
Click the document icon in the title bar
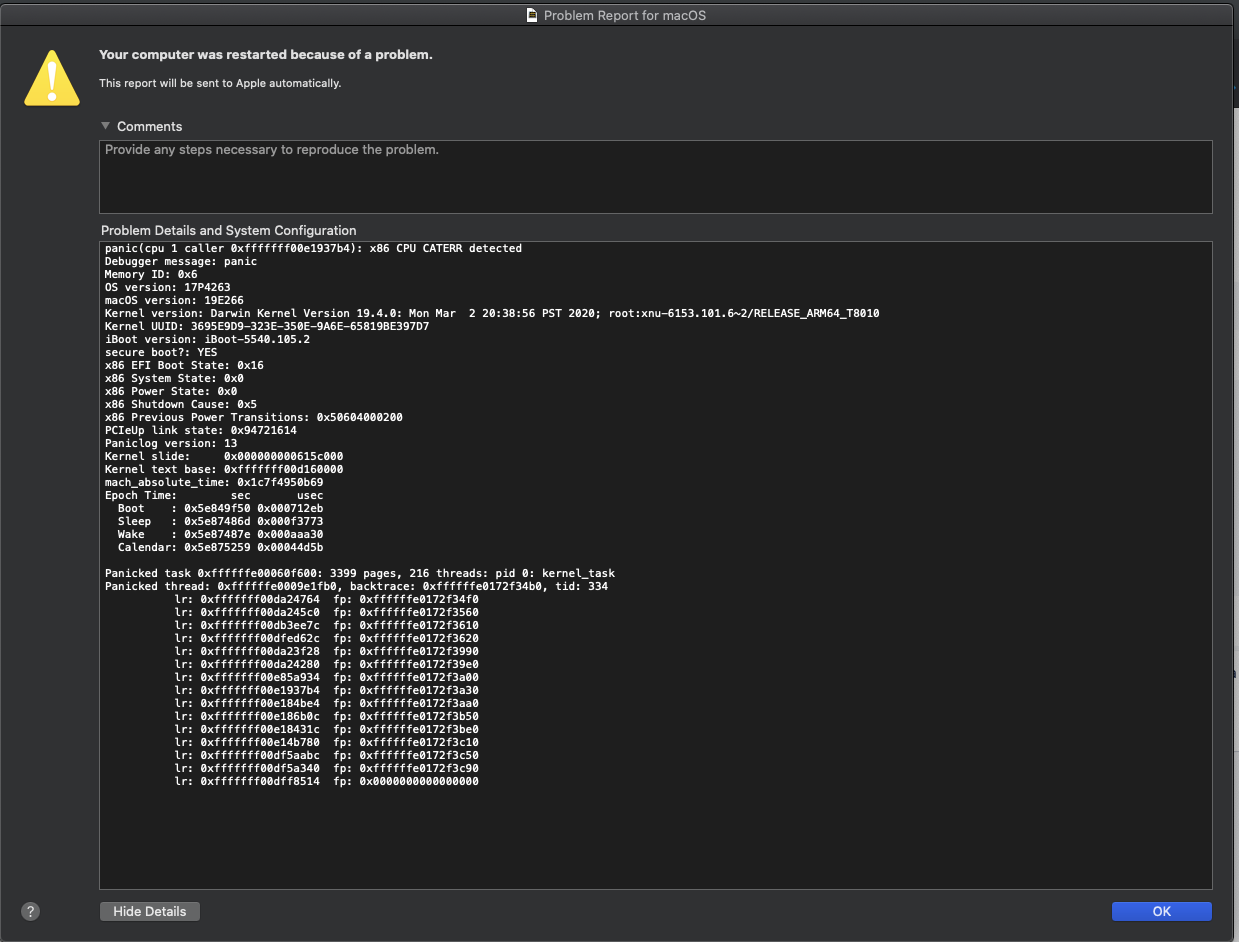point(532,15)
